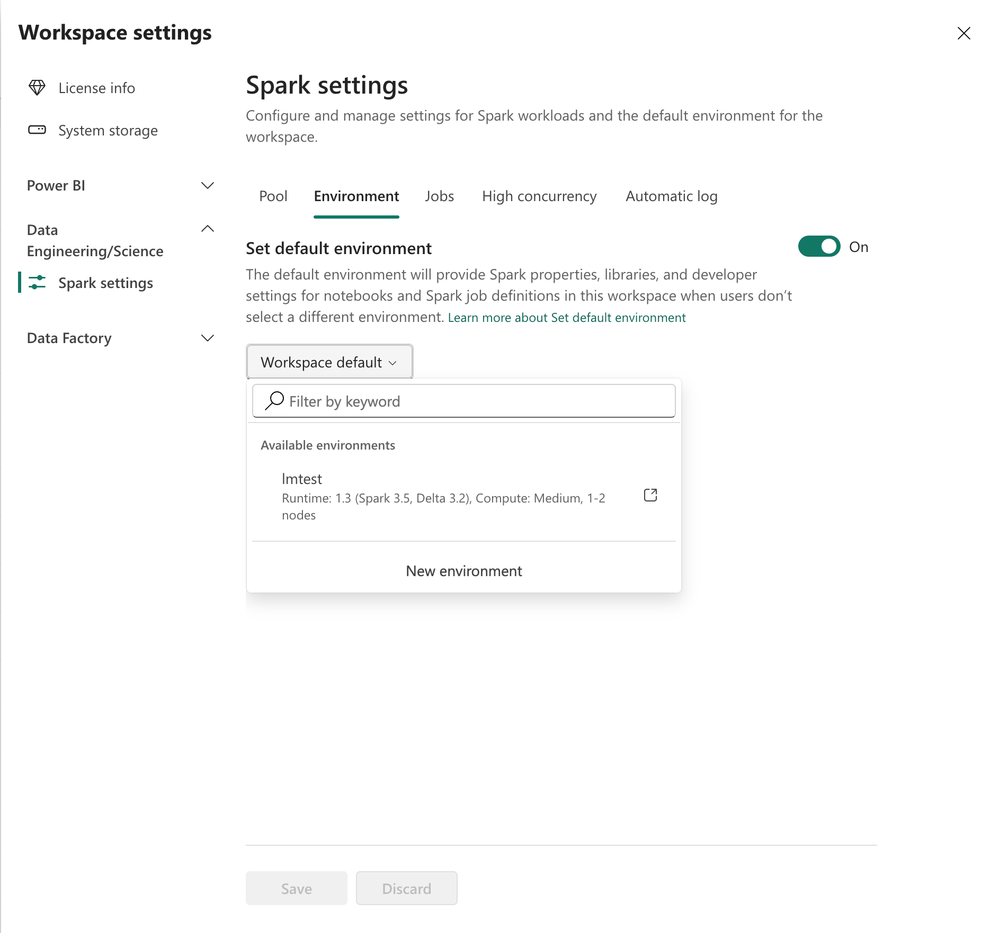
Task: Click the search magnifier icon in filter
Action: [x=275, y=401]
